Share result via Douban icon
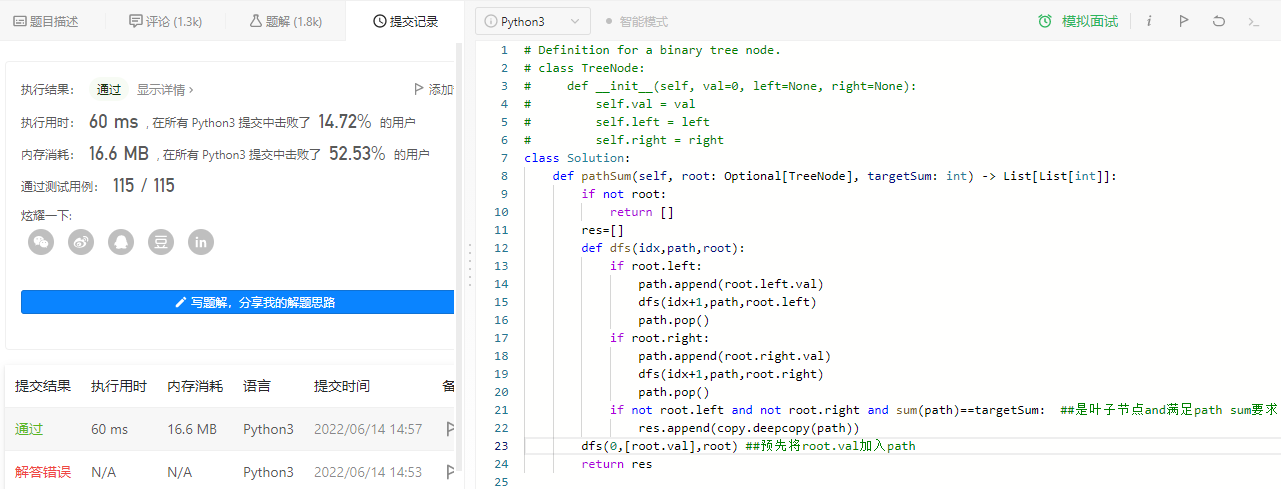The width and height of the screenshot is (1281, 489). (x=161, y=242)
